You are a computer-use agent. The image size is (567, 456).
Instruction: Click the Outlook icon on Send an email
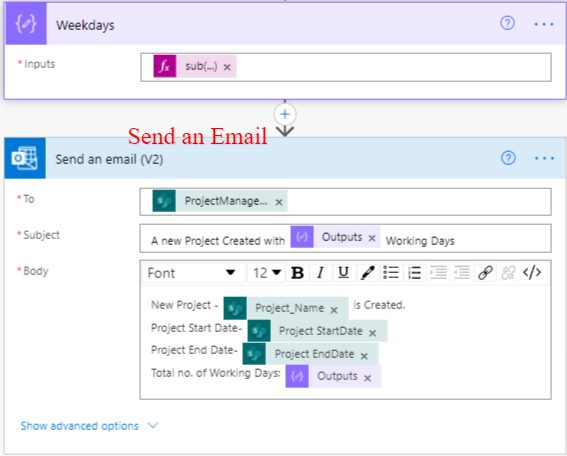pos(25,158)
